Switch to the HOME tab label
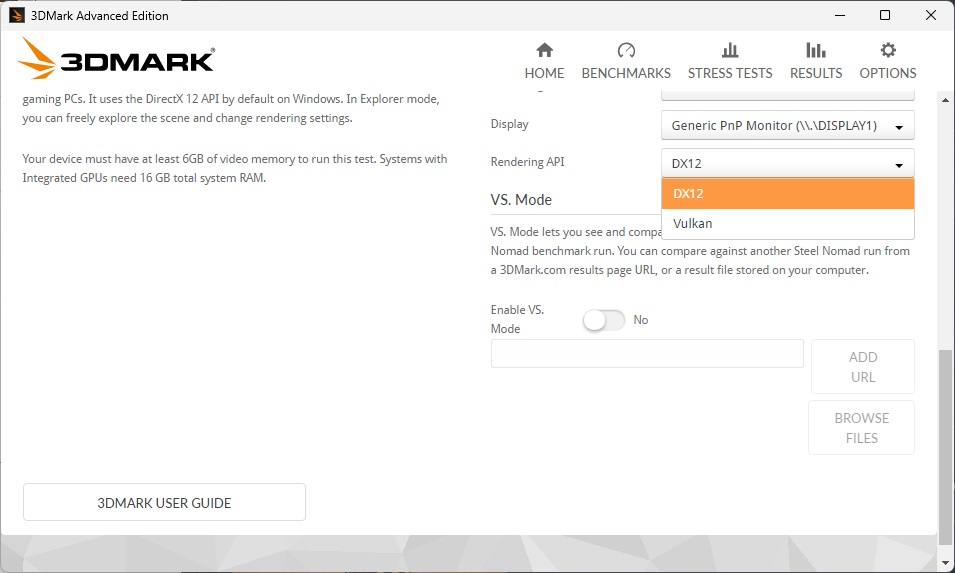The width and height of the screenshot is (955, 573). coord(544,73)
